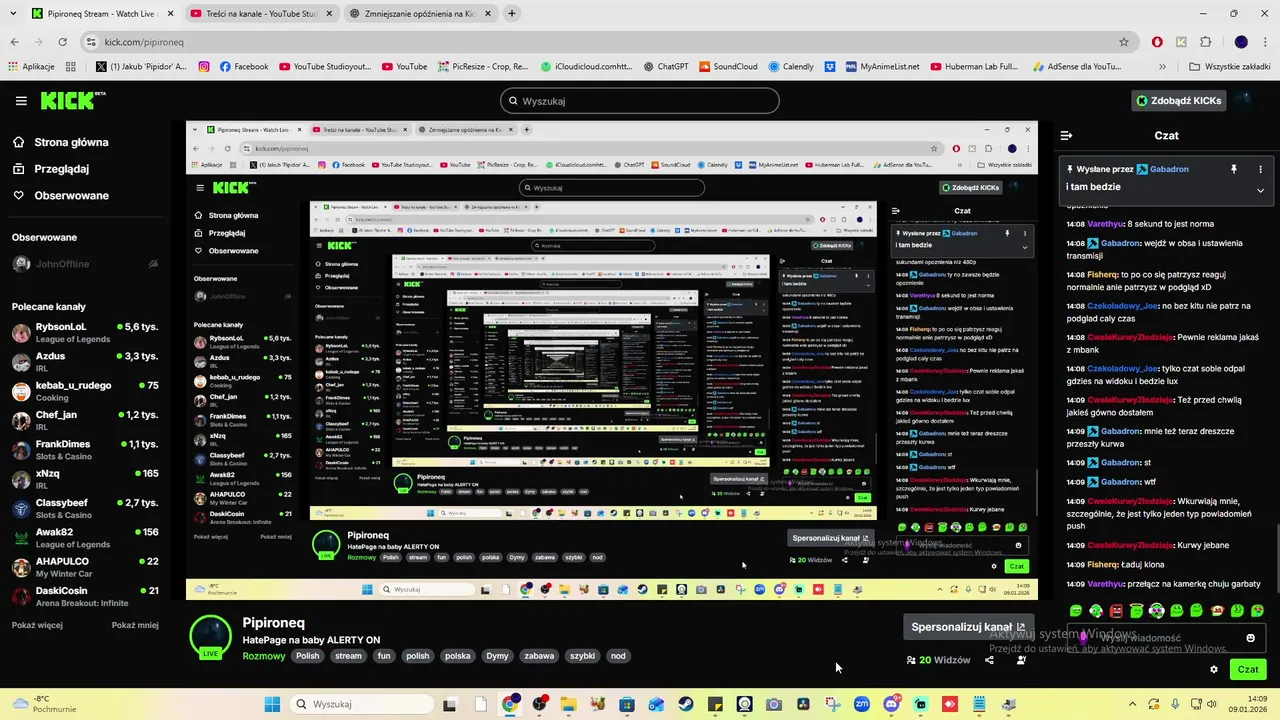The height and width of the screenshot is (720, 1280).
Task: Open the user profile avatar in Kick header
Action: (1244, 100)
